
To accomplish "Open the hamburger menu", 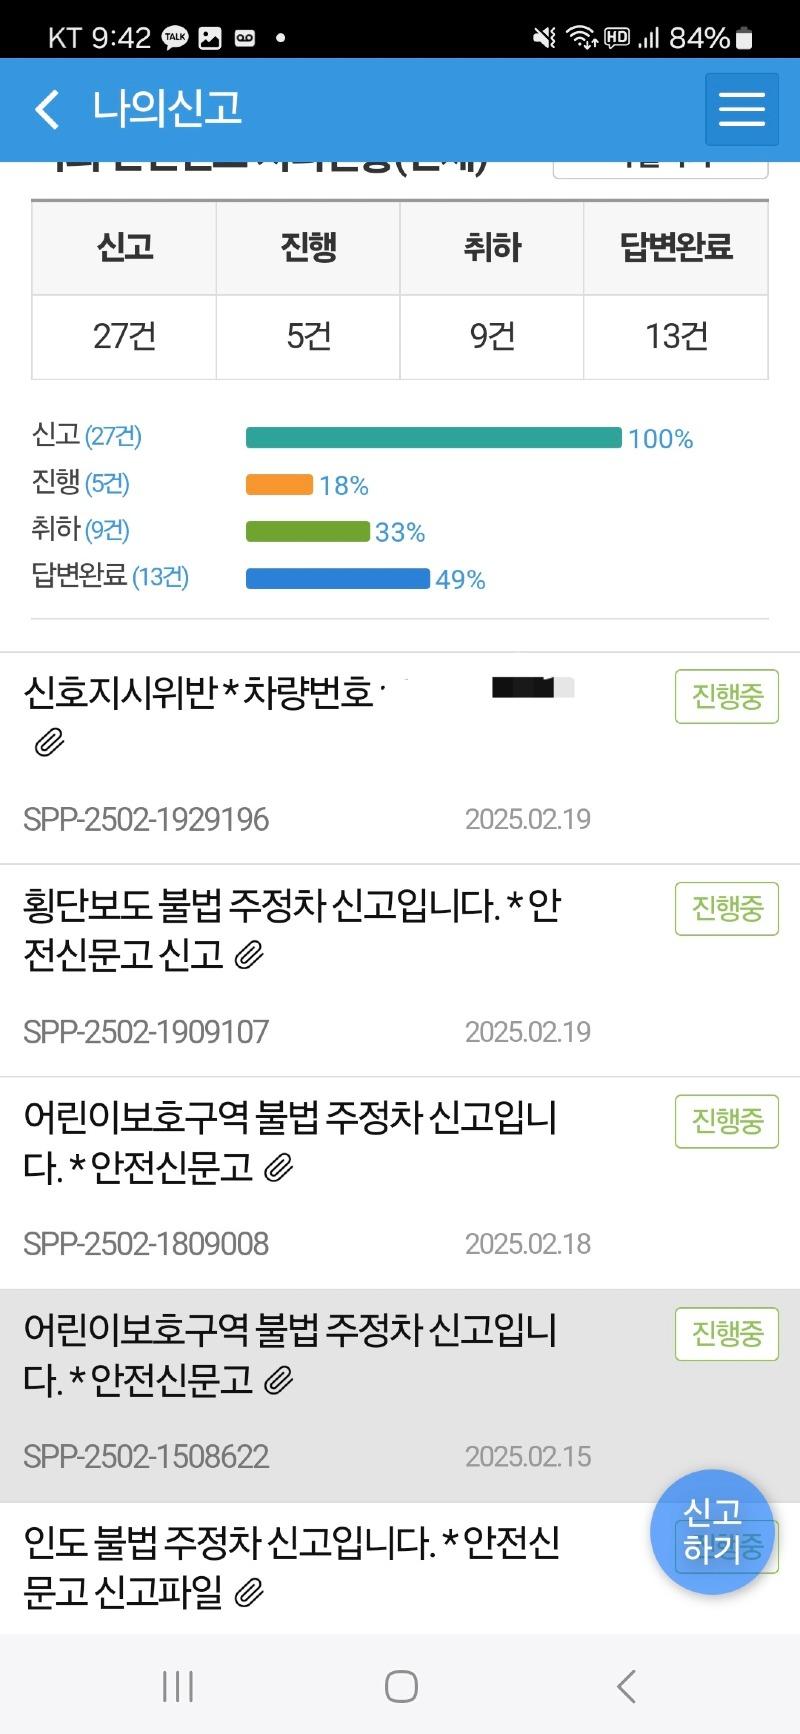I will (x=742, y=109).
